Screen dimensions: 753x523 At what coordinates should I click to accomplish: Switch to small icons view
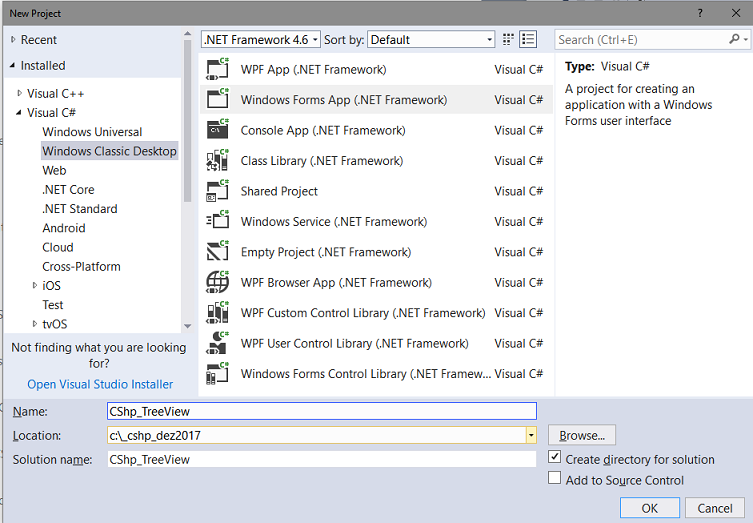(x=508, y=39)
